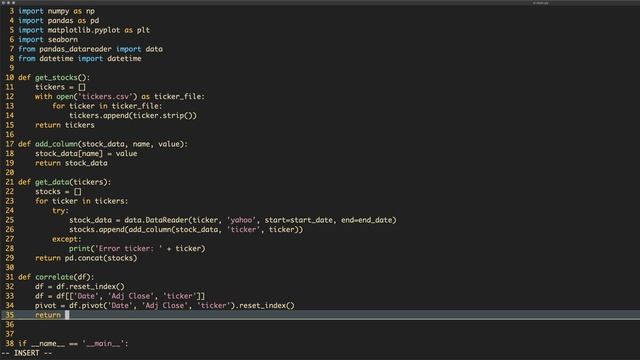Image resolution: width=640 pixels, height=360 pixels.
Task: Click 'tickers.append(ticker.strip())' on line 14
Action: tap(133, 116)
